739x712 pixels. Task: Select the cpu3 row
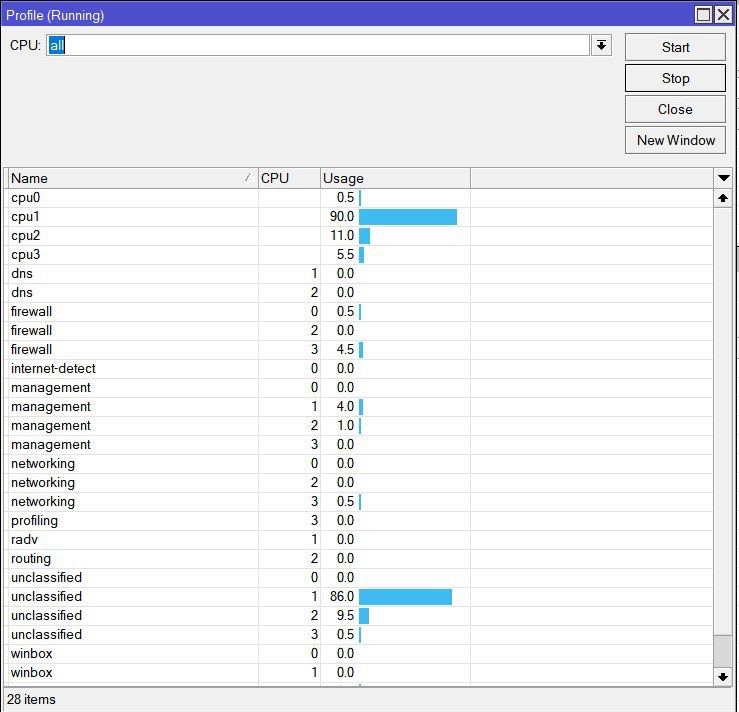pos(361,255)
